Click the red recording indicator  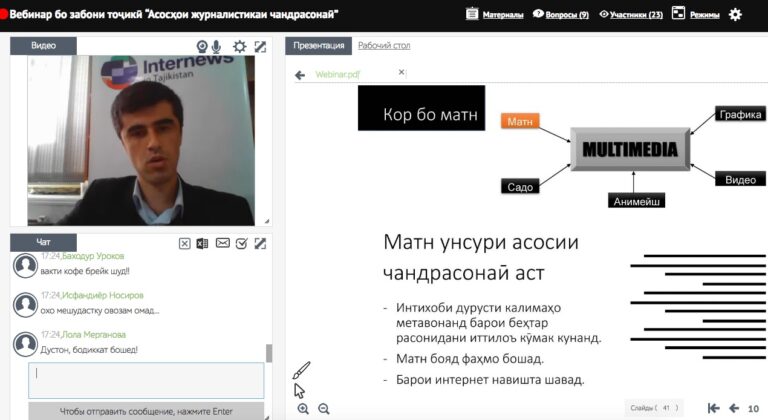coord(3,14)
